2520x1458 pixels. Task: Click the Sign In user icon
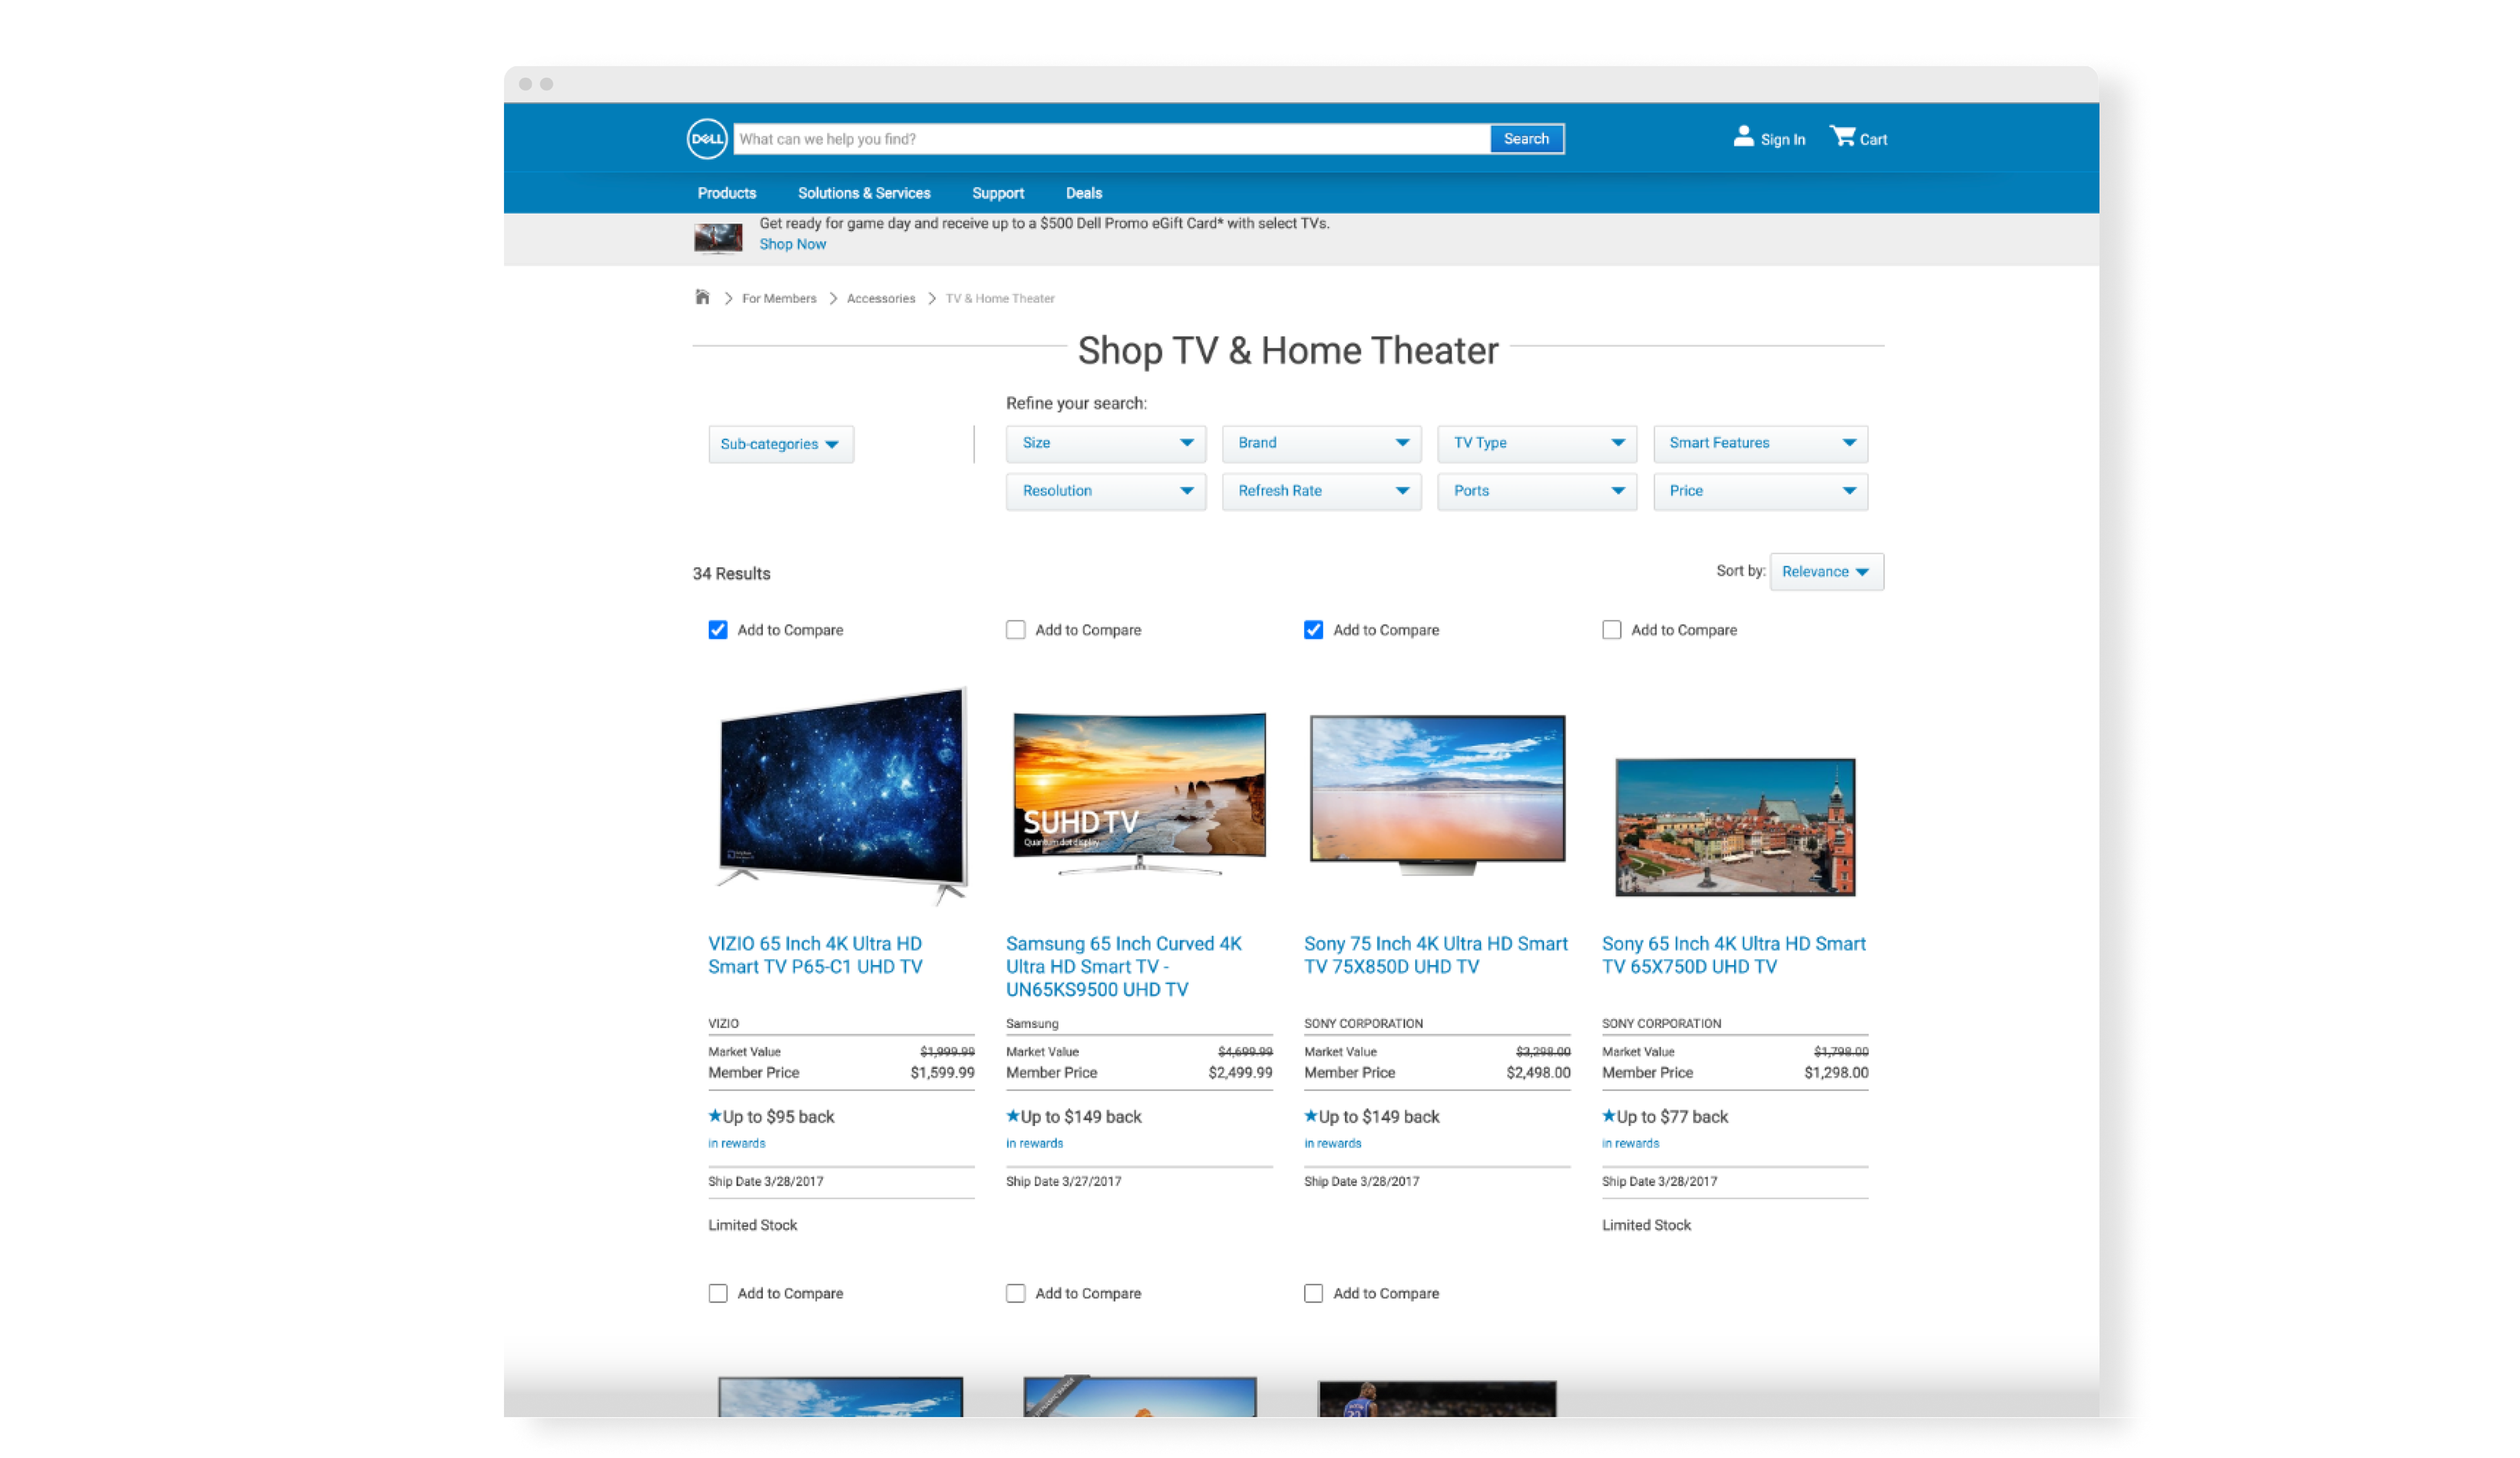tap(1743, 137)
